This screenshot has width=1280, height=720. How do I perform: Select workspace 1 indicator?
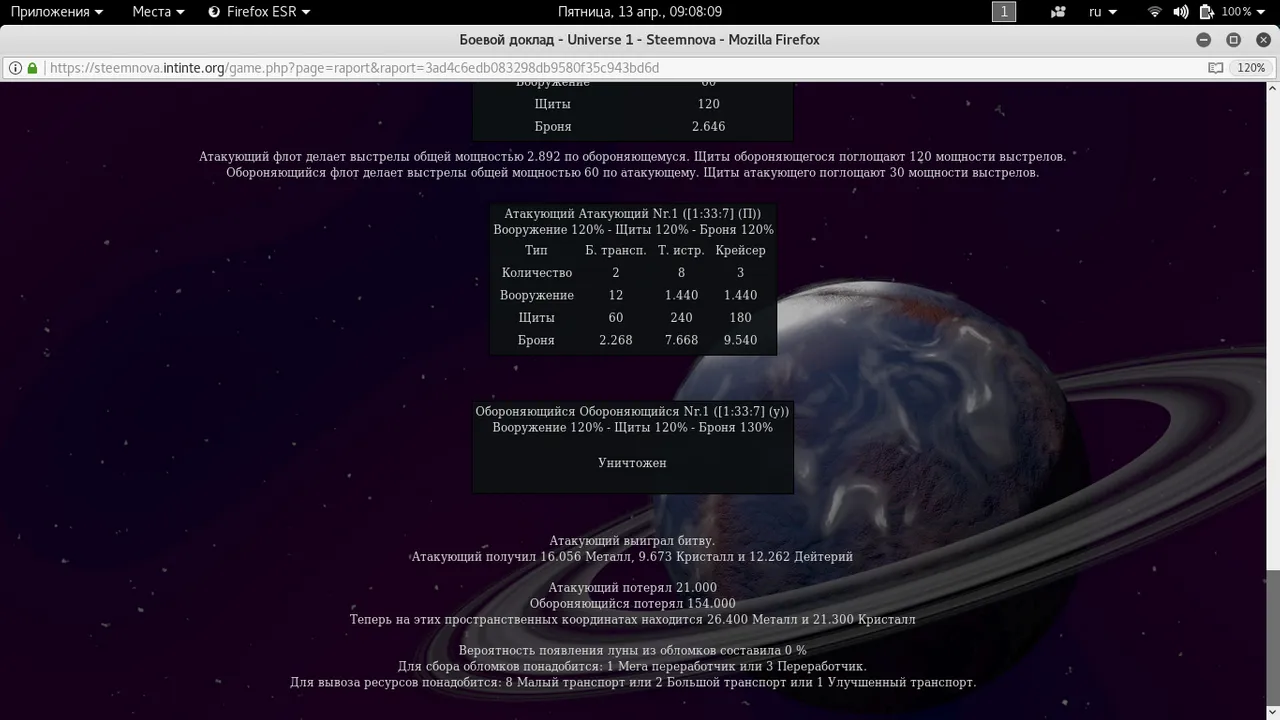click(1004, 12)
